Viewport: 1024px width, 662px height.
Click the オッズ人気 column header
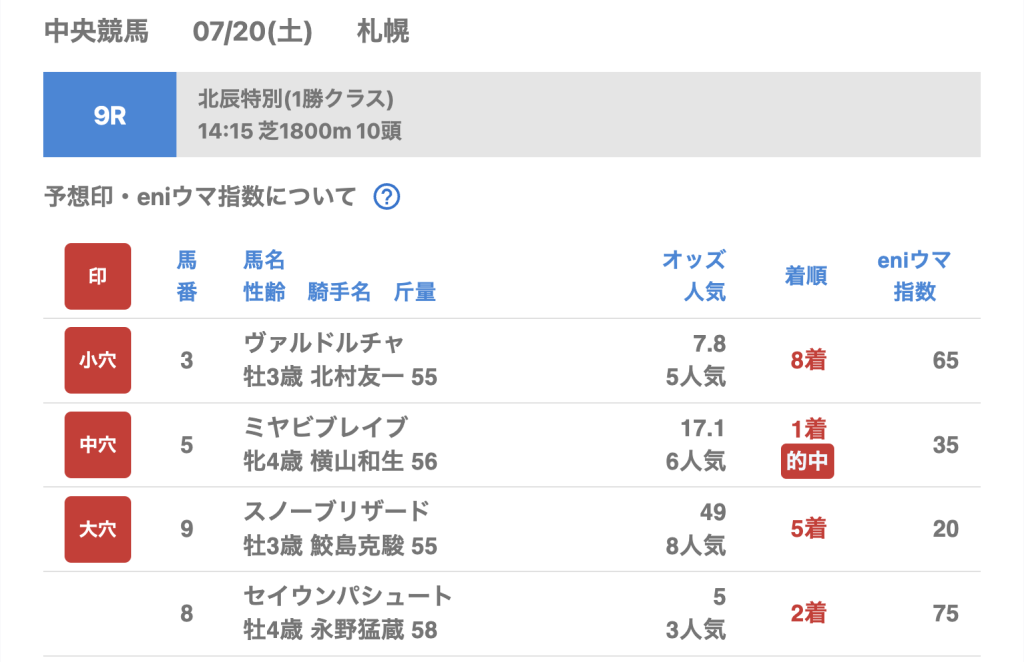coord(694,276)
